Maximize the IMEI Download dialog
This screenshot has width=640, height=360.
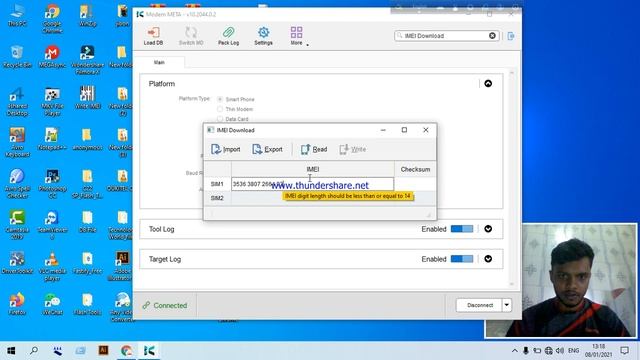[404, 130]
